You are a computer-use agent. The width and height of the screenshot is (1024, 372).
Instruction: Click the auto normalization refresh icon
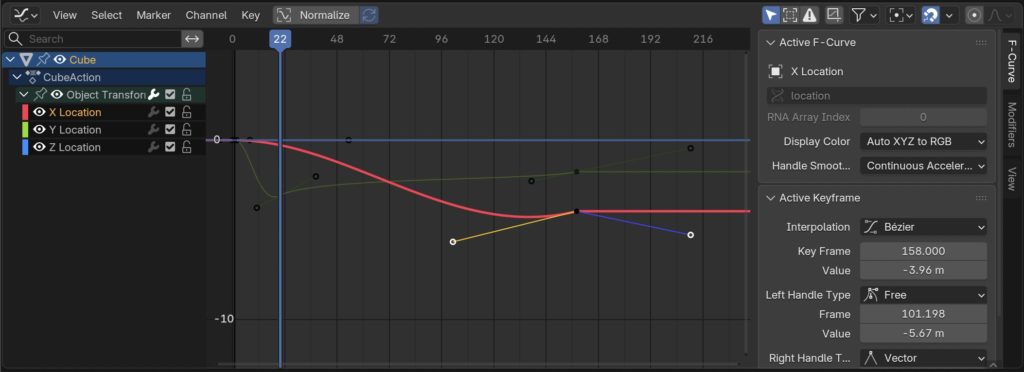pos(369,15)
